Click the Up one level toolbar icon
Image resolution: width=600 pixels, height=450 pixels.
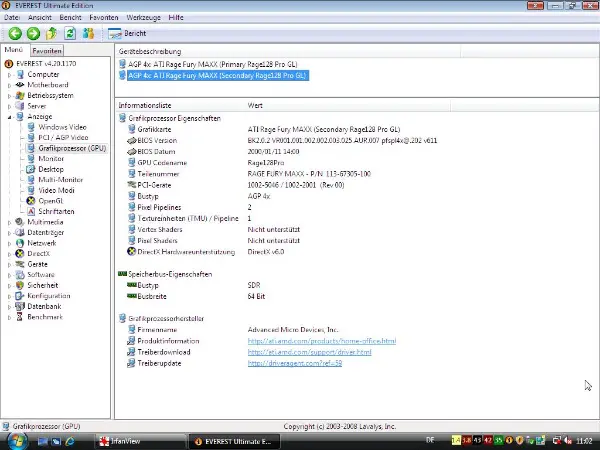pyautogui.click(x=50, y=33)
